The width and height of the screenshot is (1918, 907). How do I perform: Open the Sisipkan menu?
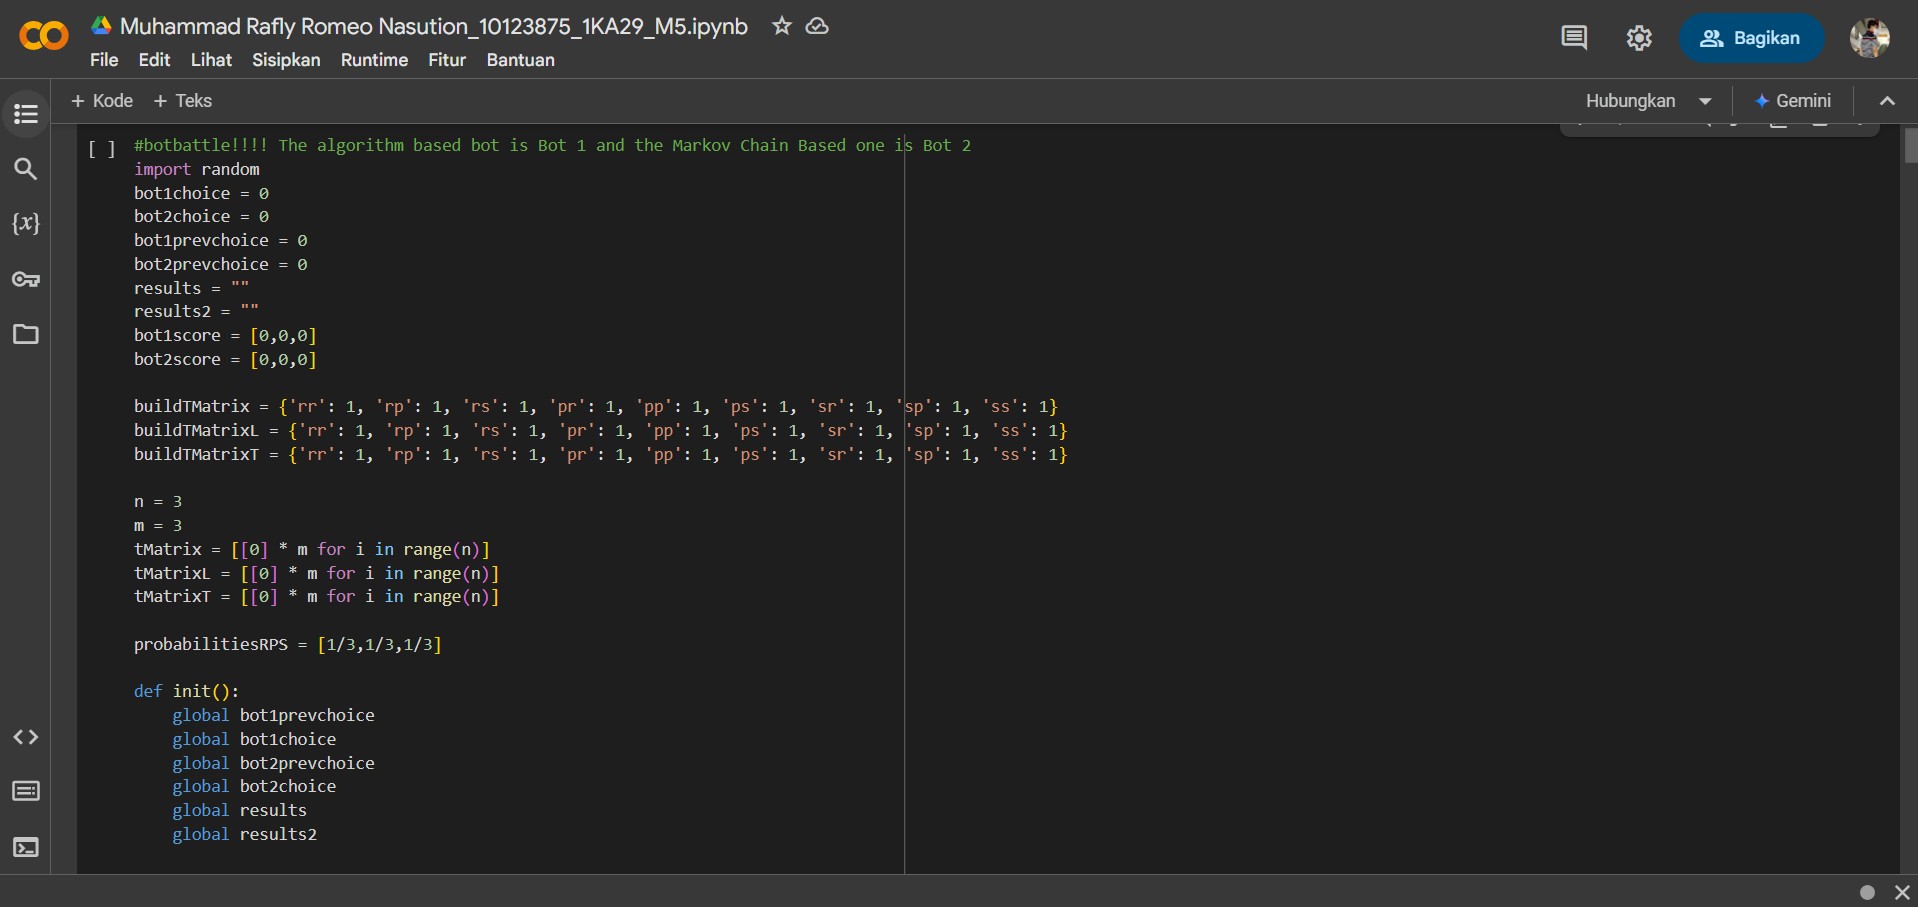click(x=286, y=60)
